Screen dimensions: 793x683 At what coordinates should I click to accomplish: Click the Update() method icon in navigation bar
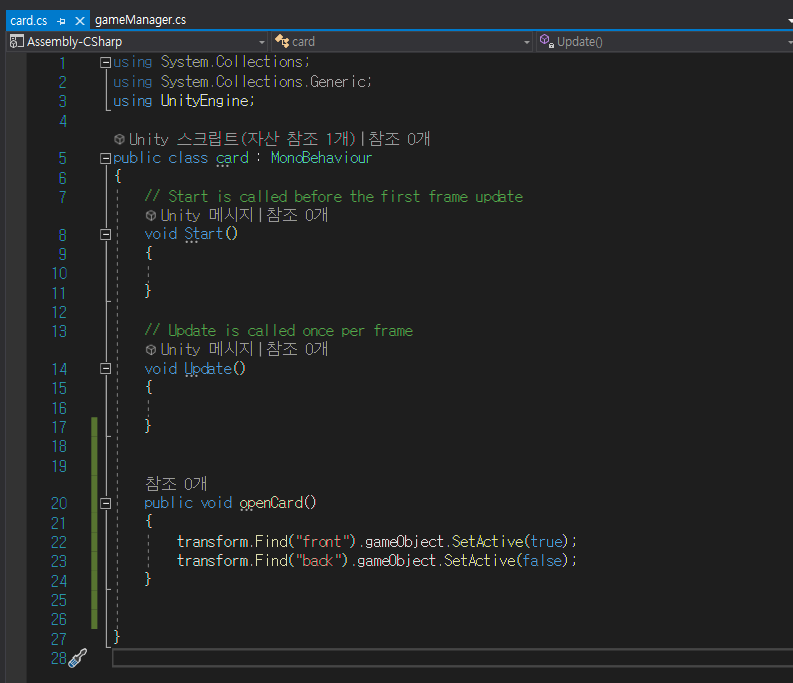546,41
